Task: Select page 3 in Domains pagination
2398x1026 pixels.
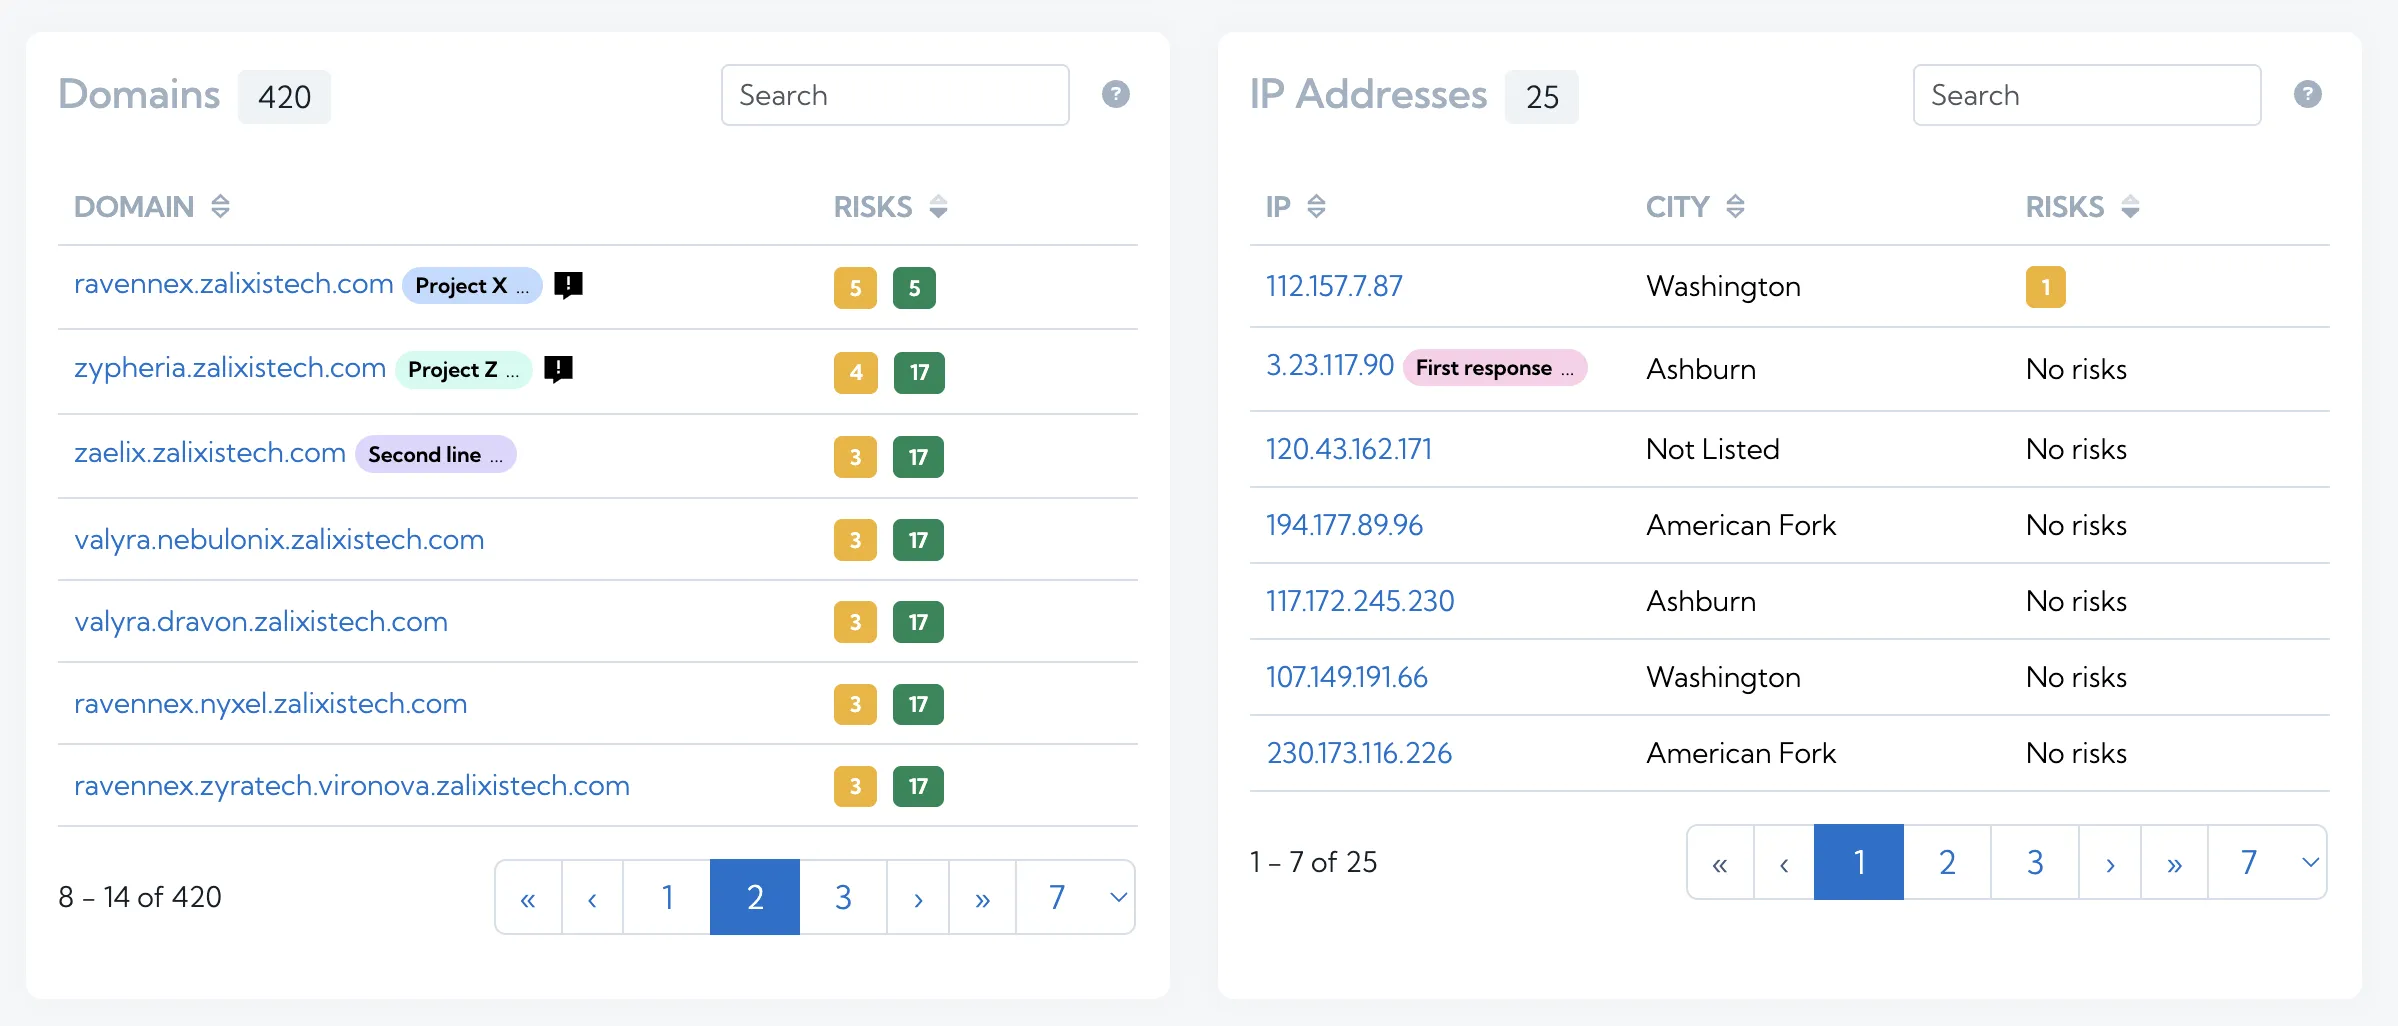Action: [x=843, y=897]
